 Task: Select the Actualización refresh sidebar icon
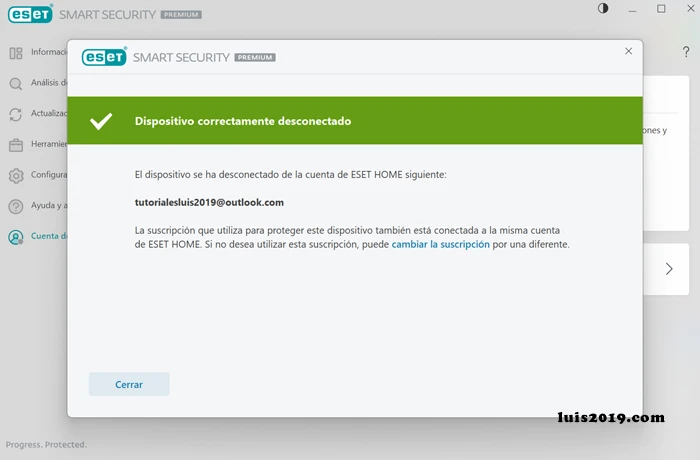[16, 115]
